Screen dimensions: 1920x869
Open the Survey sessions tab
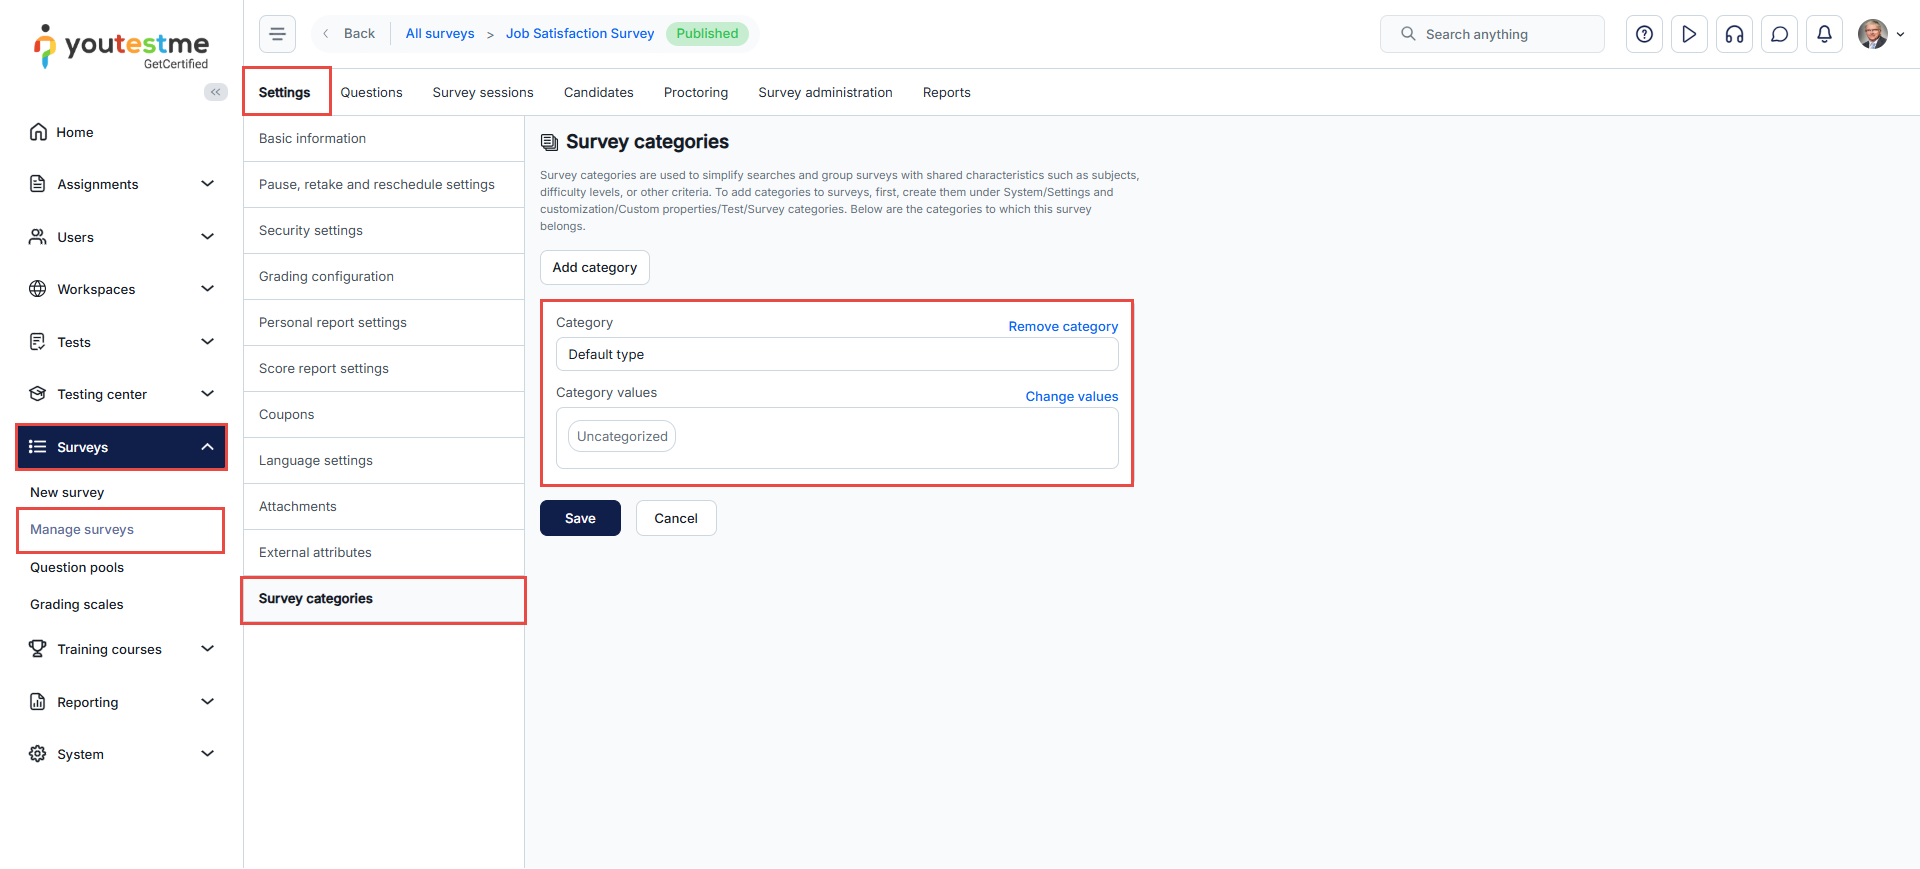pyautogui.click(x=482, y=92)
